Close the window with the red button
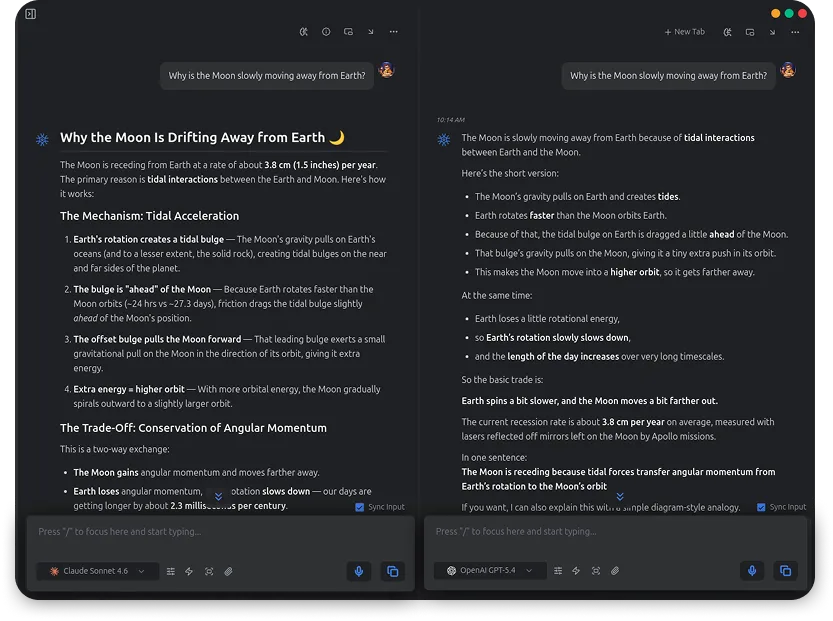 coord(802,13)
